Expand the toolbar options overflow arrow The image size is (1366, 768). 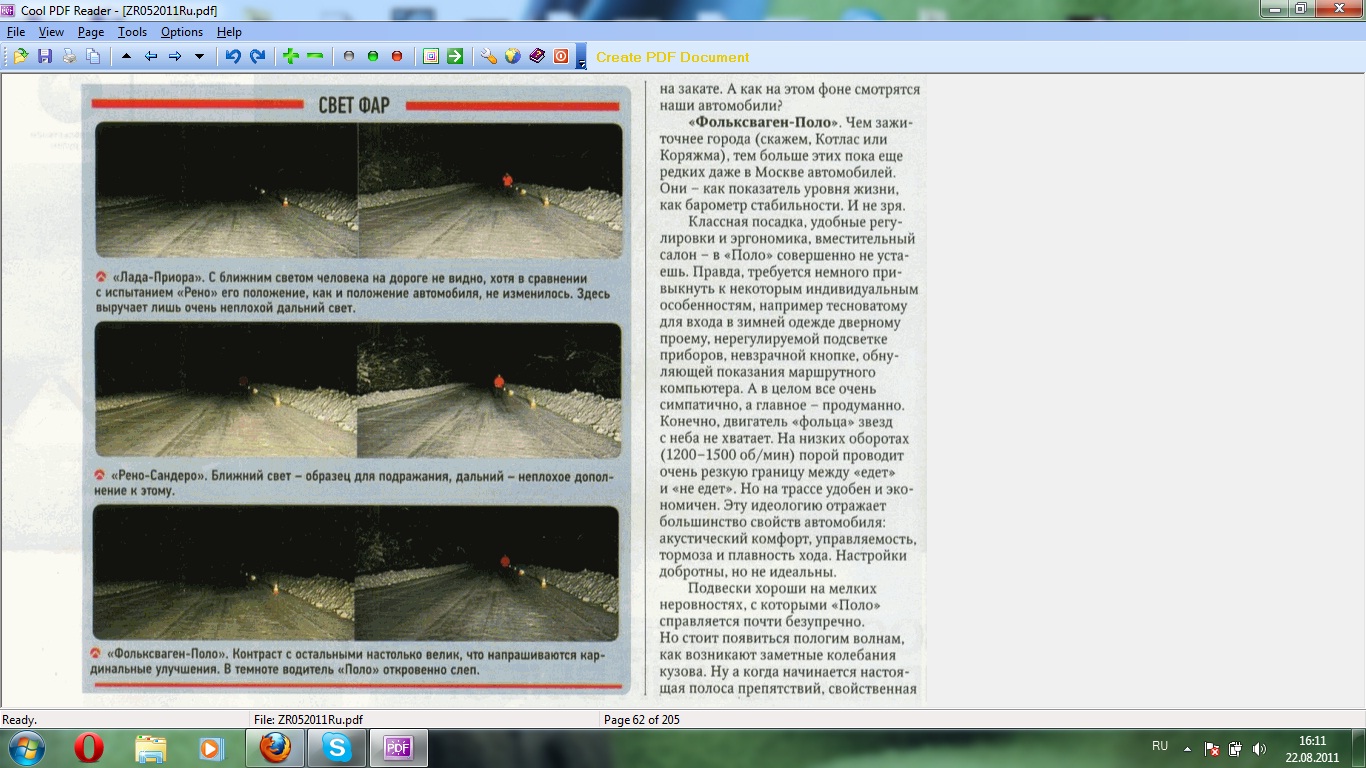click(582, 64)
